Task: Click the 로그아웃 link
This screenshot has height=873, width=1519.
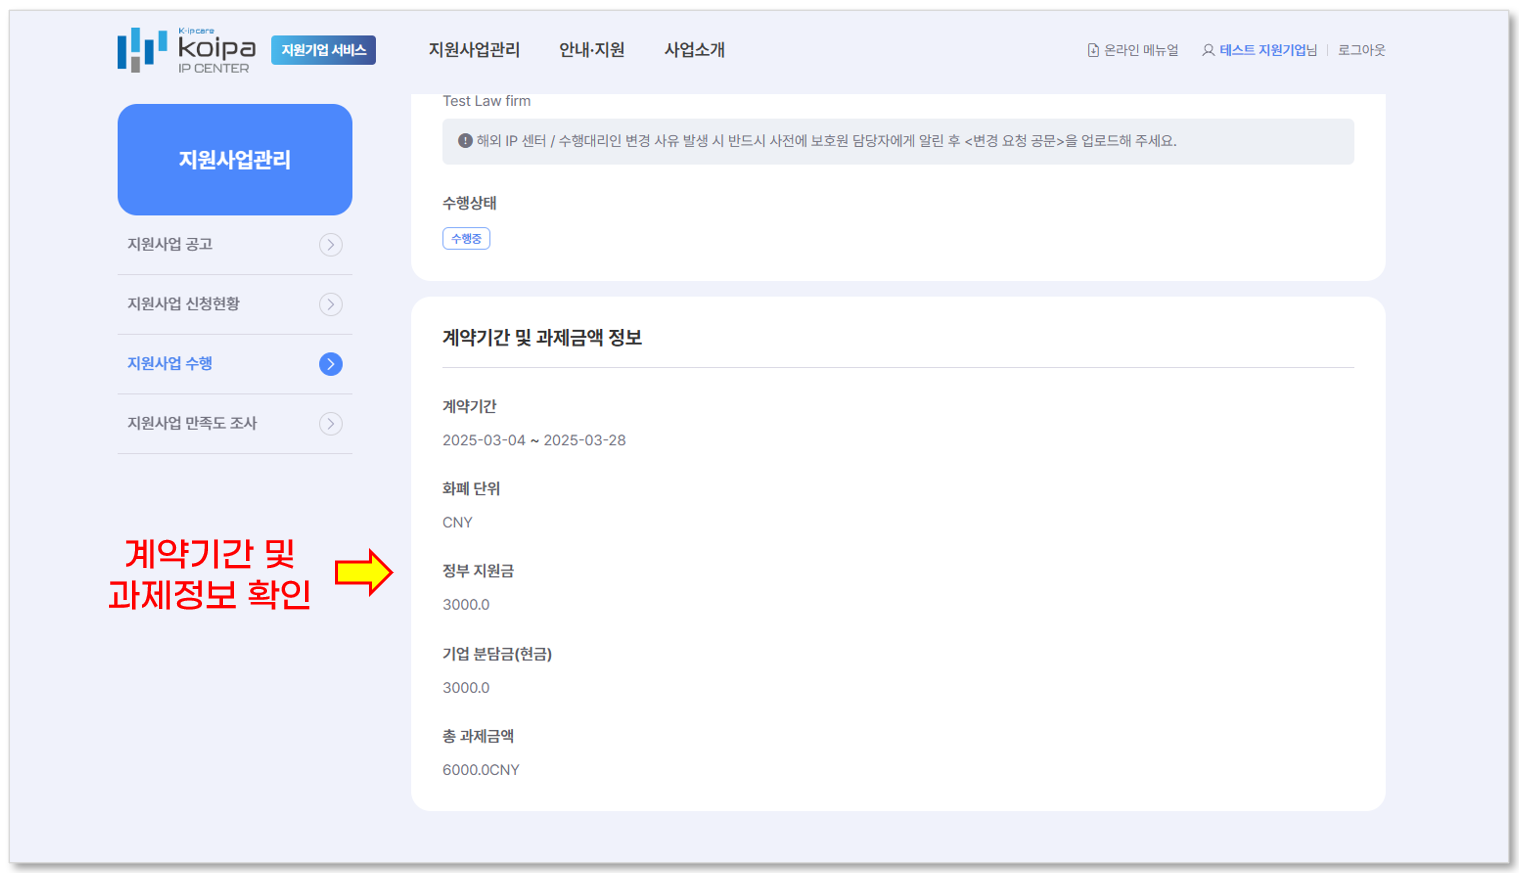Action: pyautogui.click(x=1361, y=50)
